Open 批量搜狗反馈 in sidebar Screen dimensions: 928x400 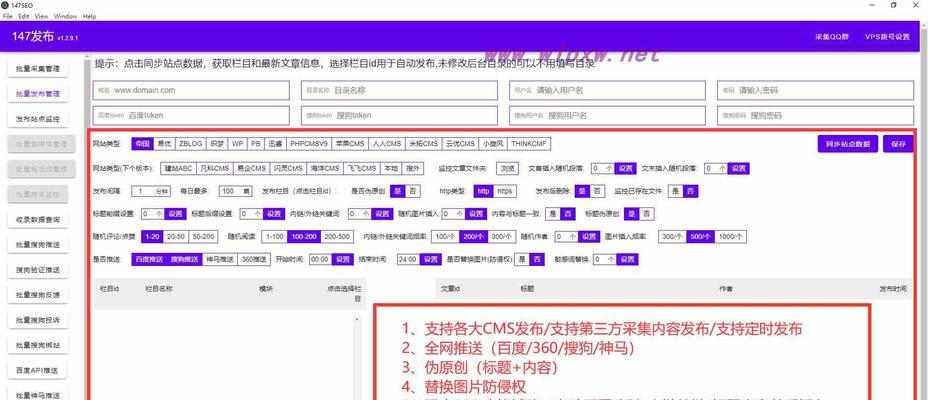pyautogui.click(x=38, y=295)
